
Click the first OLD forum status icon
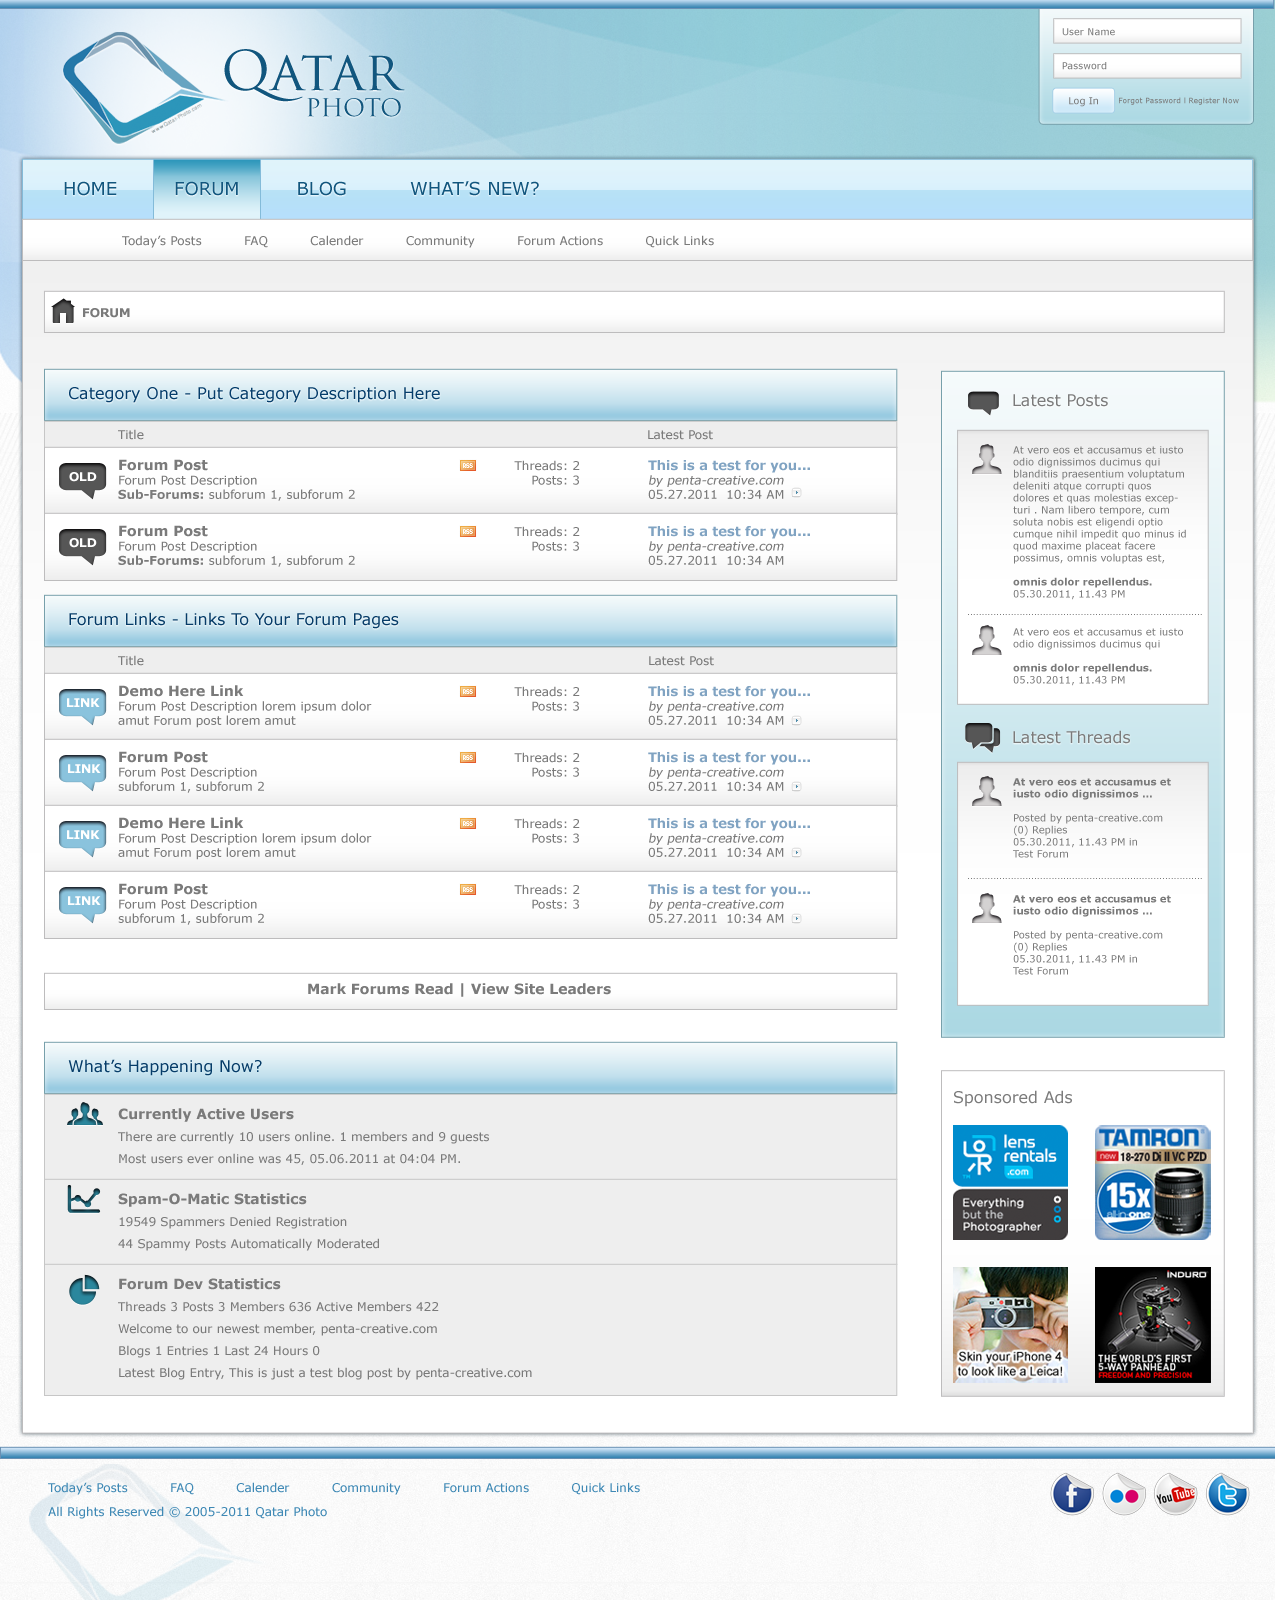(x=83, y=479)
